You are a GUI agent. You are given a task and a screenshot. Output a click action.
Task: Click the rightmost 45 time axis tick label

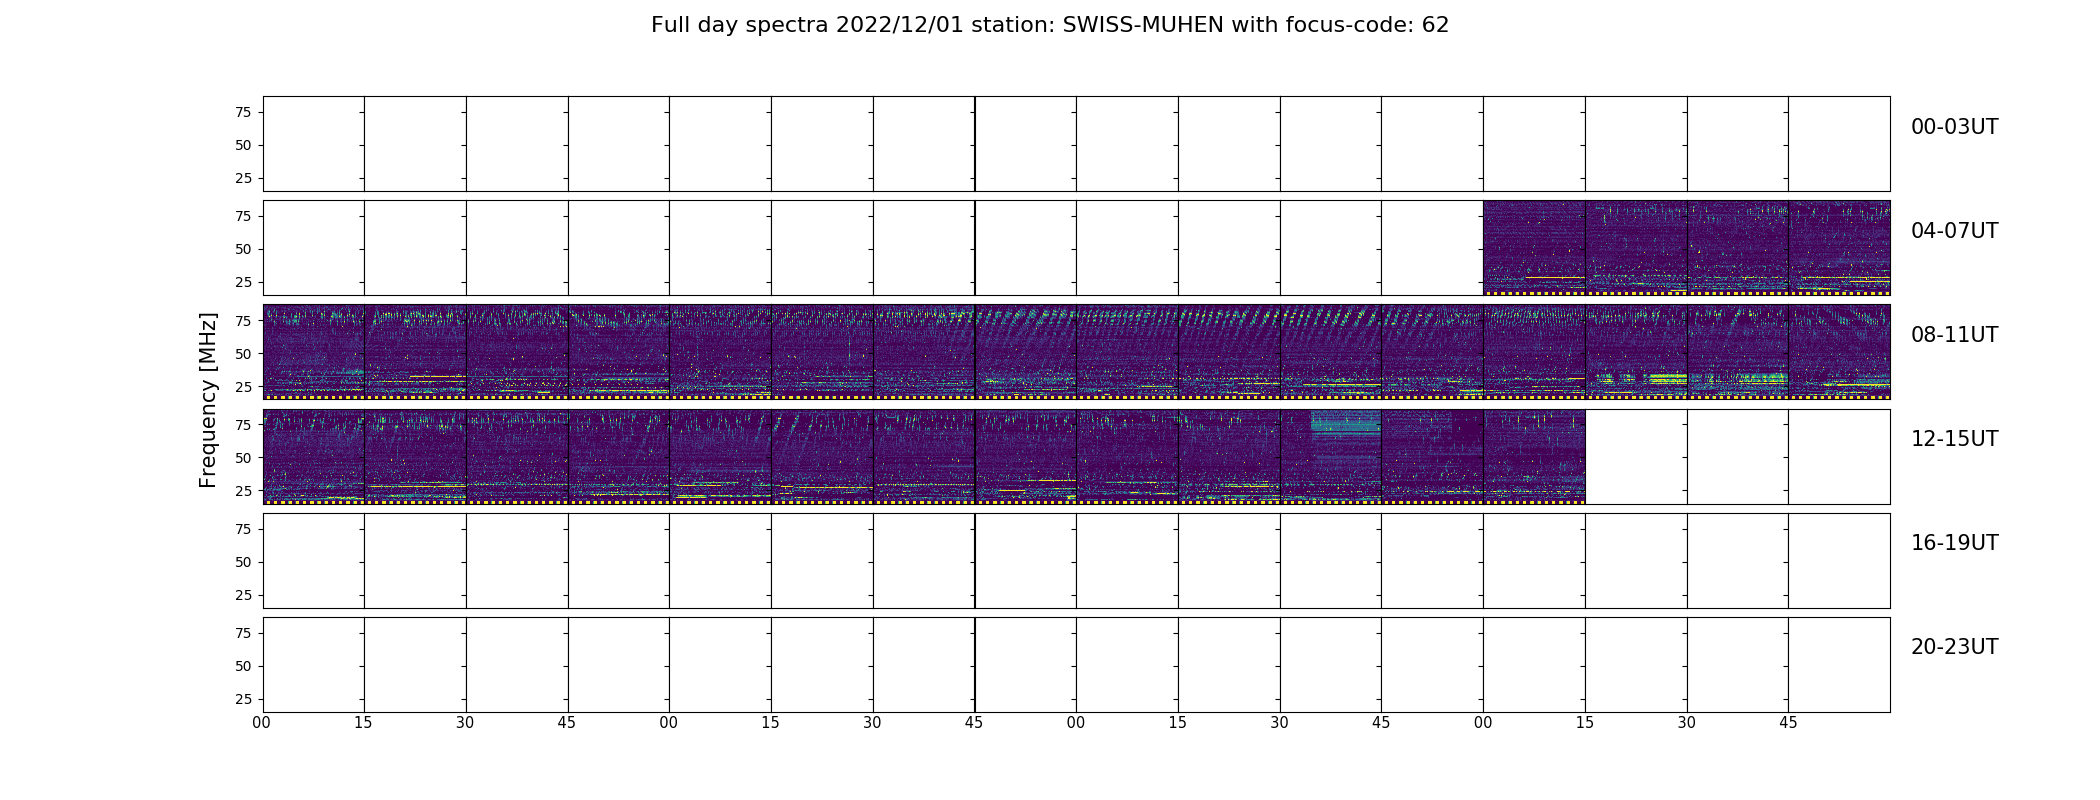pos(1788,723)
